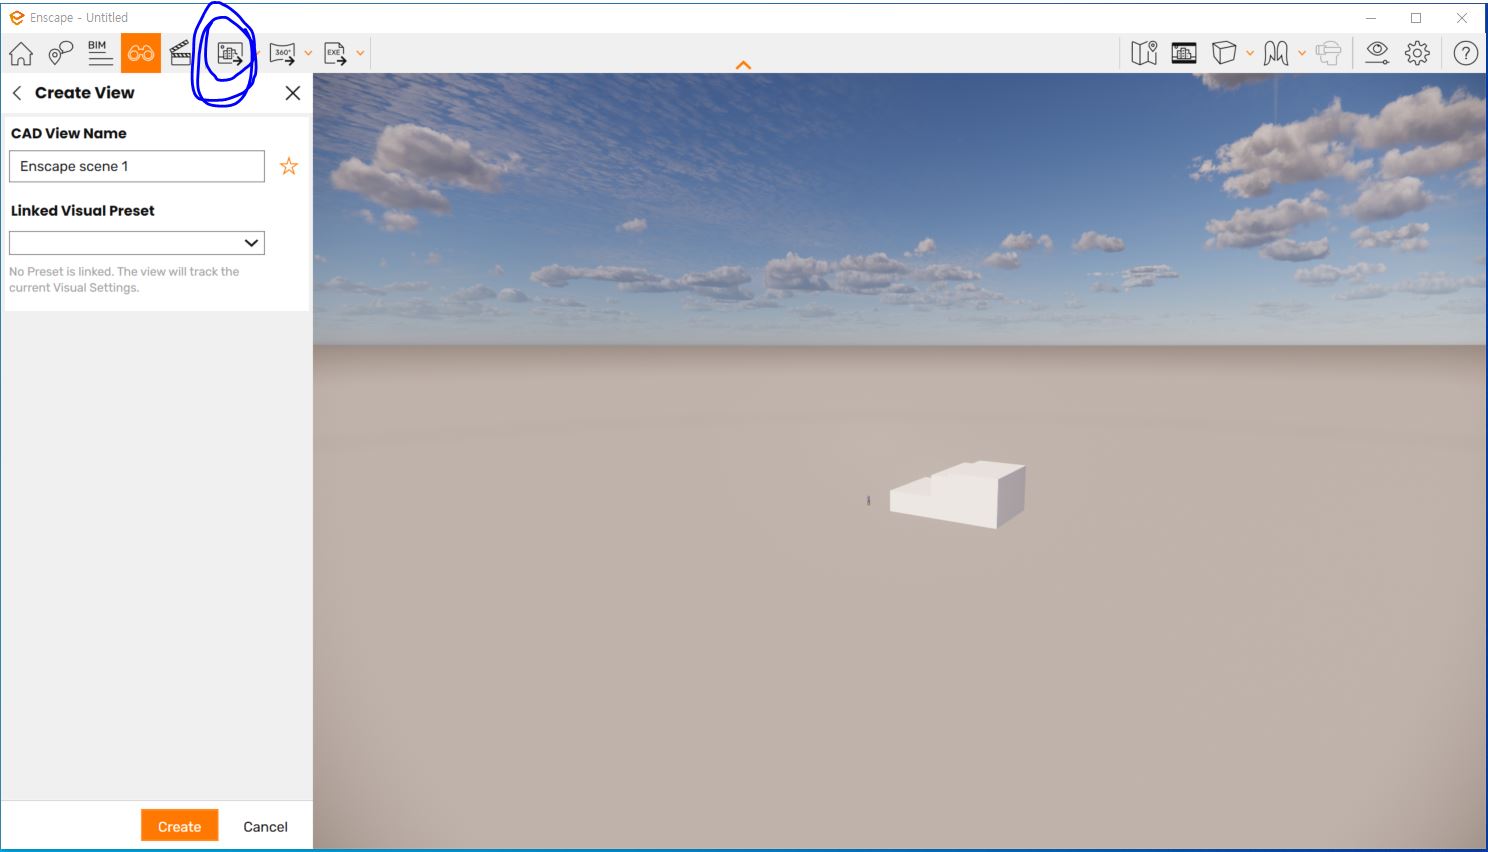
Task: Close the Create View panel
Action: 293,93
